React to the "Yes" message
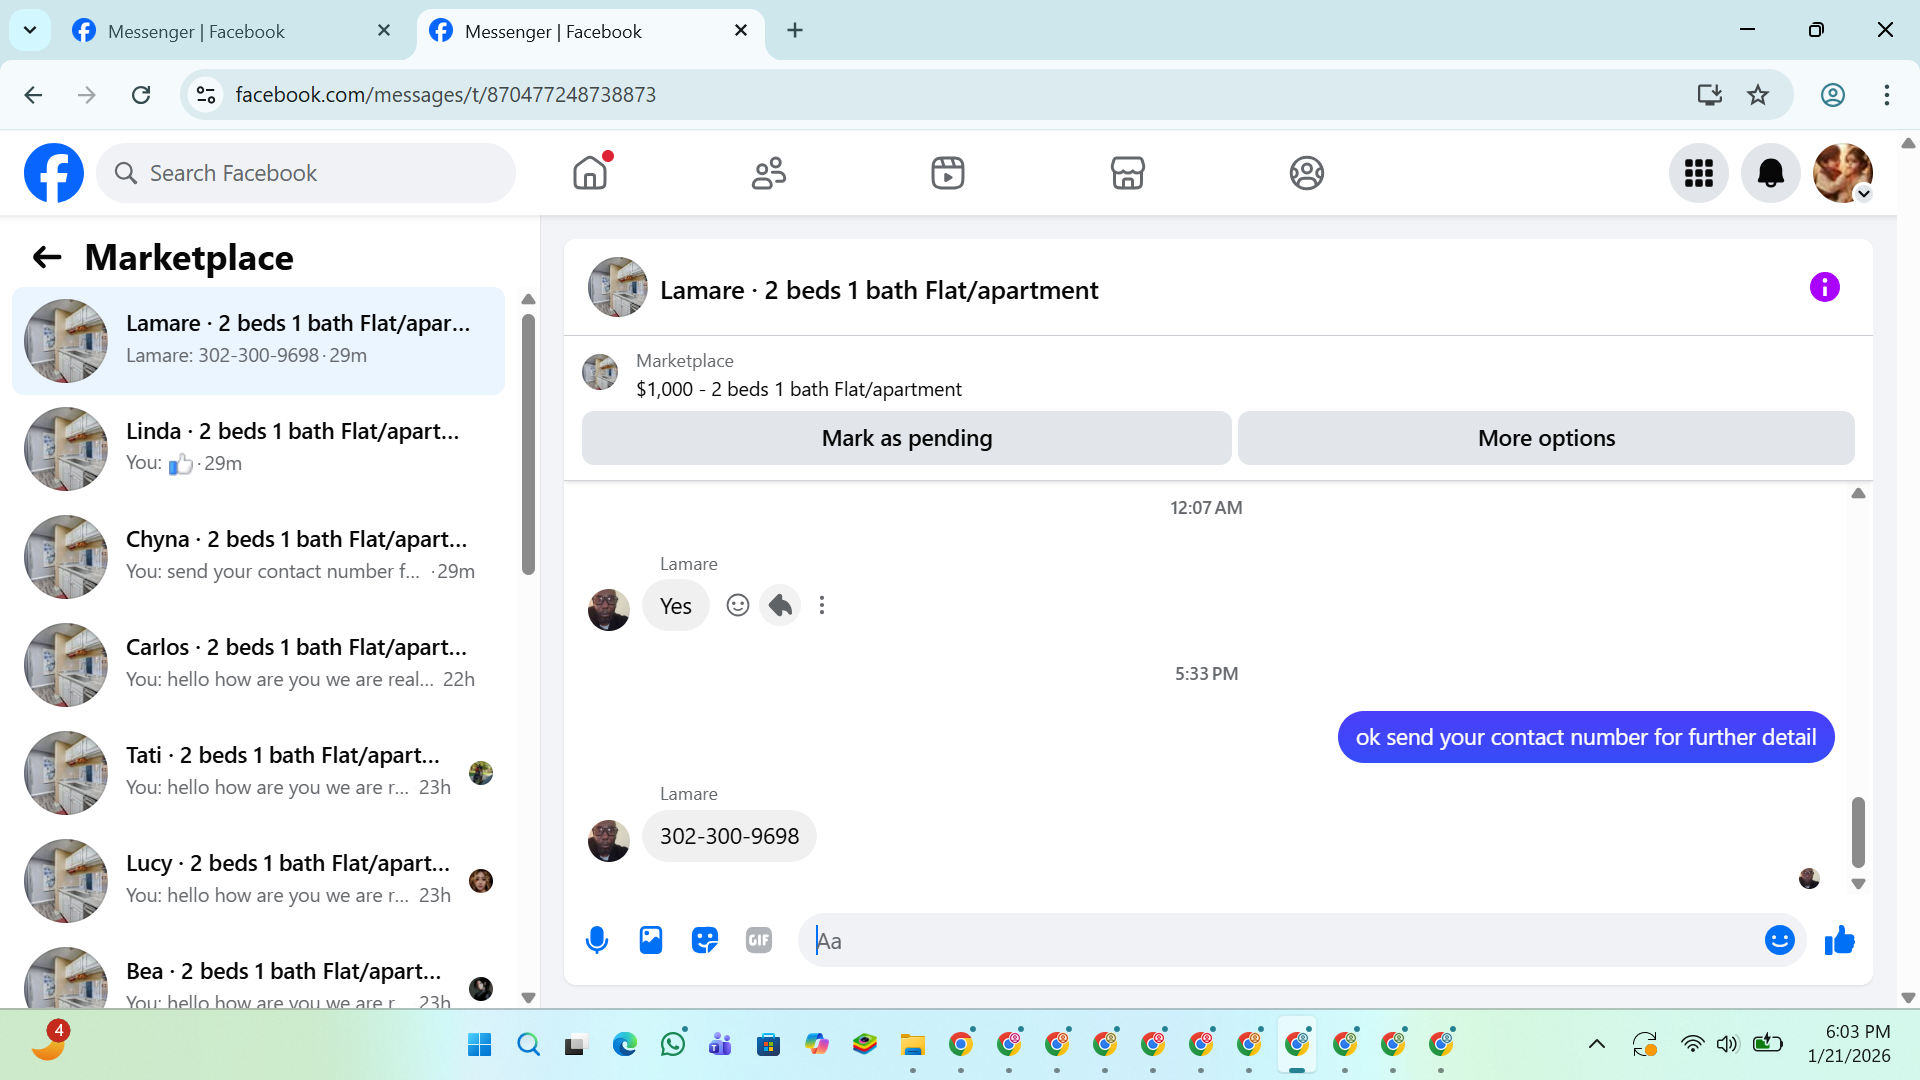 (738, 605)
